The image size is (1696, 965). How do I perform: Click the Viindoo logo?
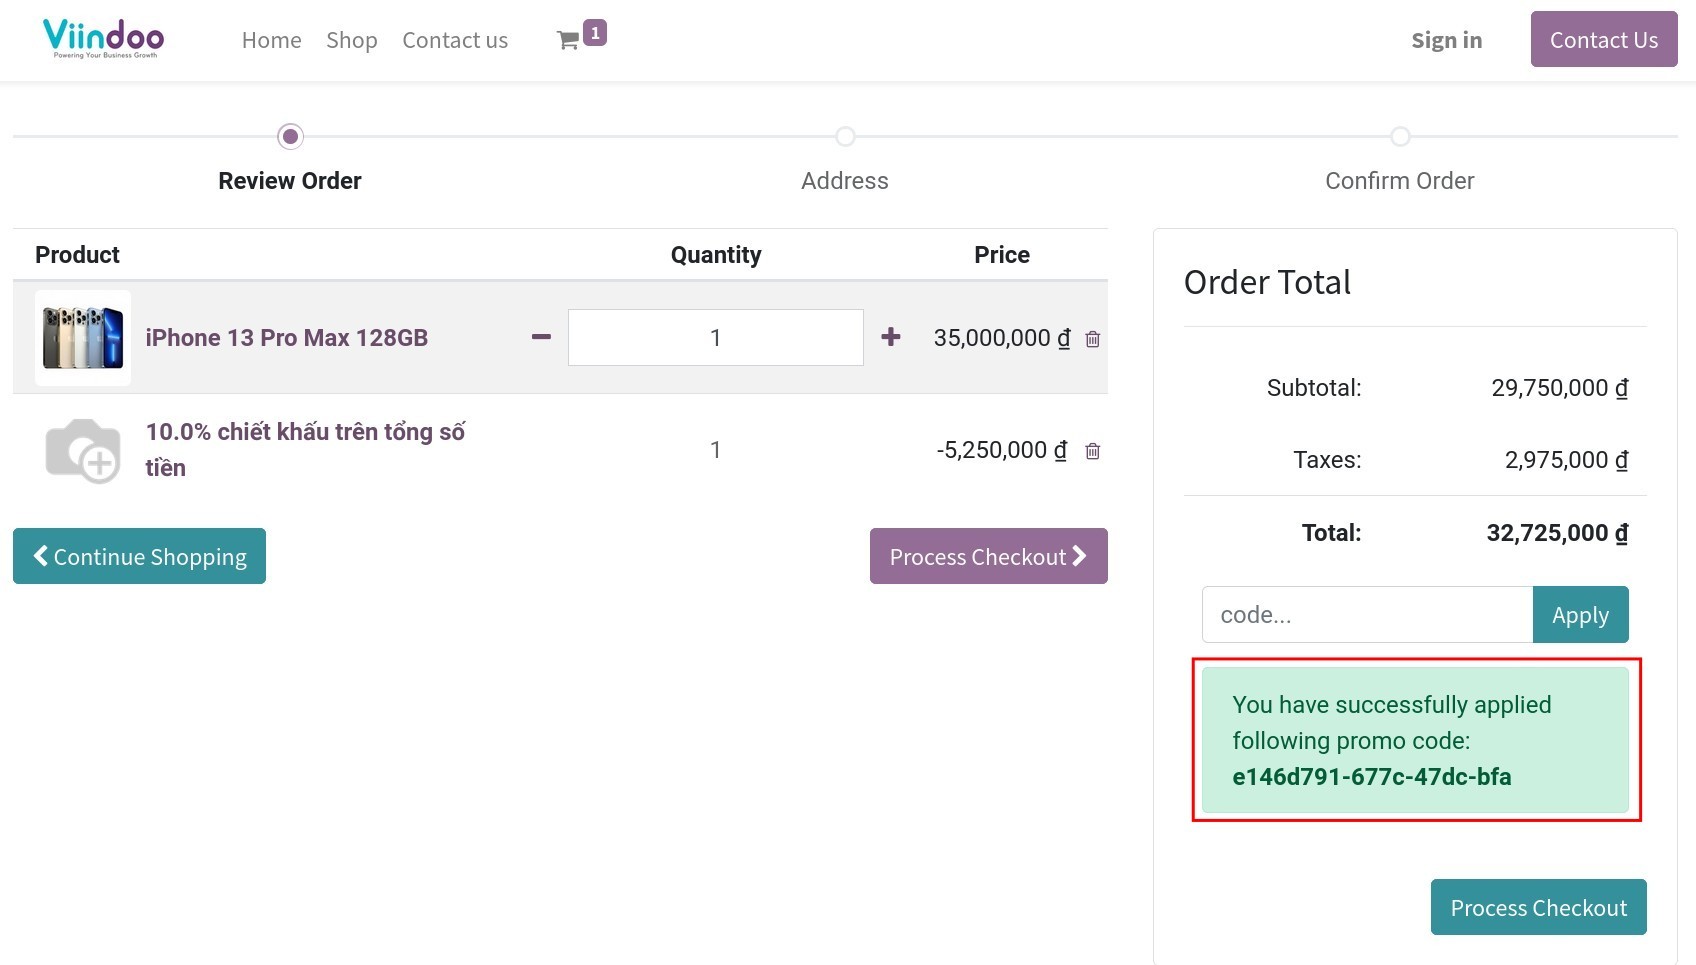point(103,39)
